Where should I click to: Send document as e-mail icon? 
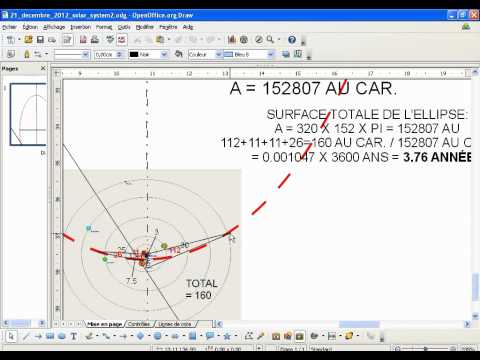52,40
